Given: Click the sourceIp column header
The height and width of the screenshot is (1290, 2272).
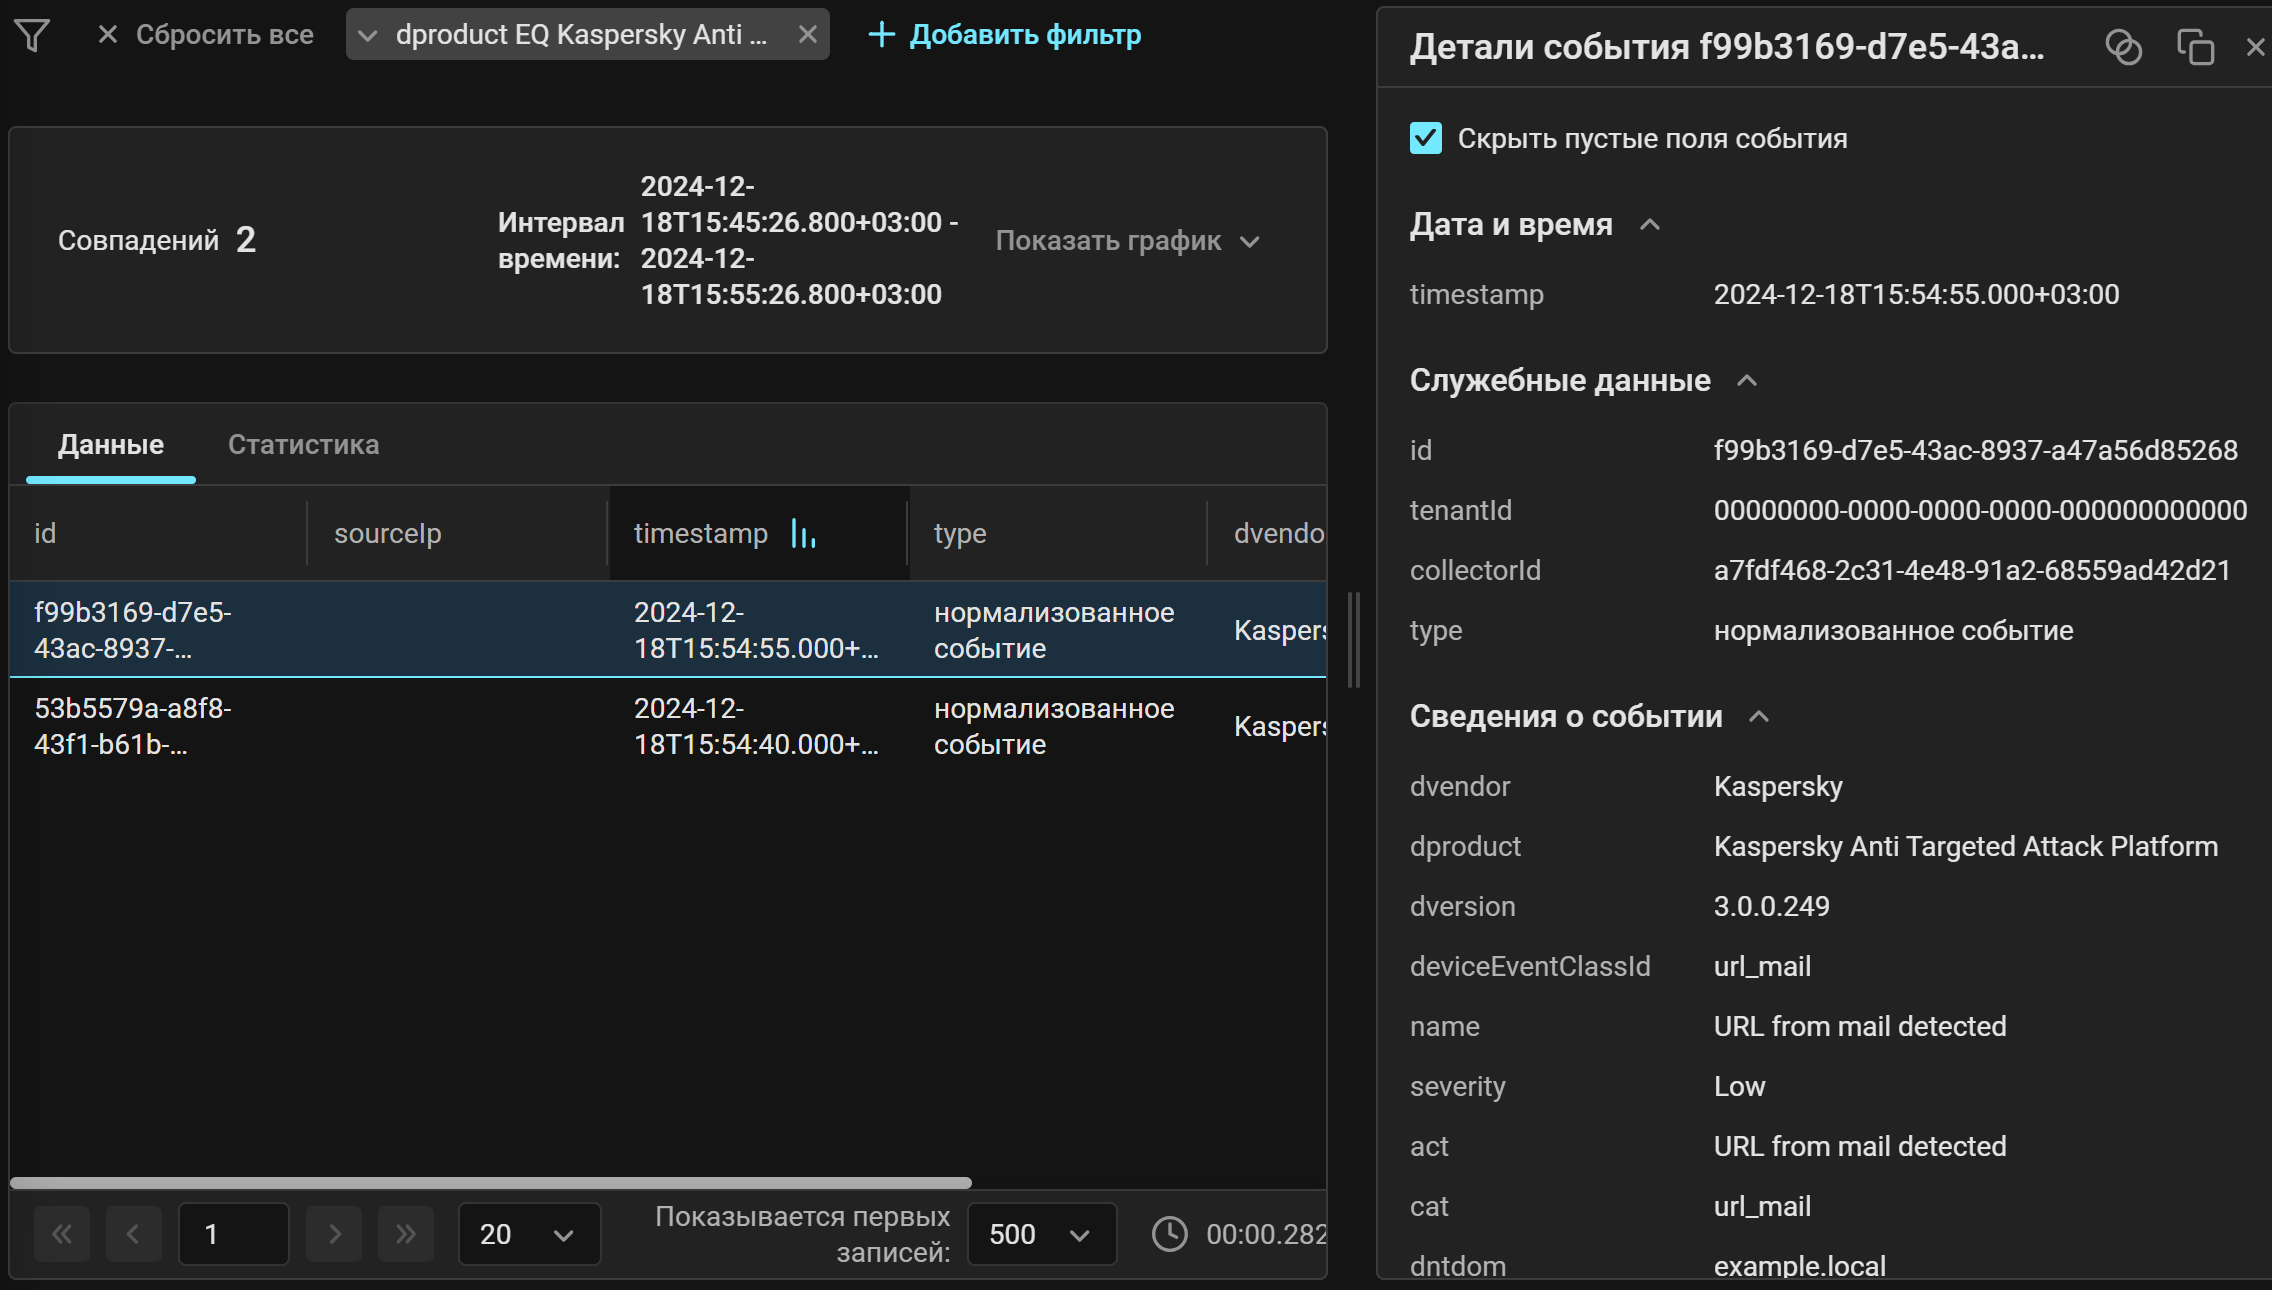Looking at the screenshot, I should tap(457, 534).
